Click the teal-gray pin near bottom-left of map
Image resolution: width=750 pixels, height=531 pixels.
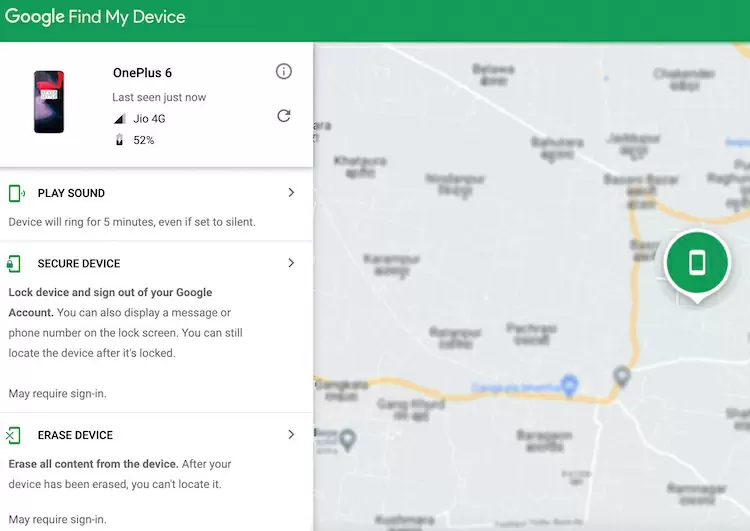point(348,440)
